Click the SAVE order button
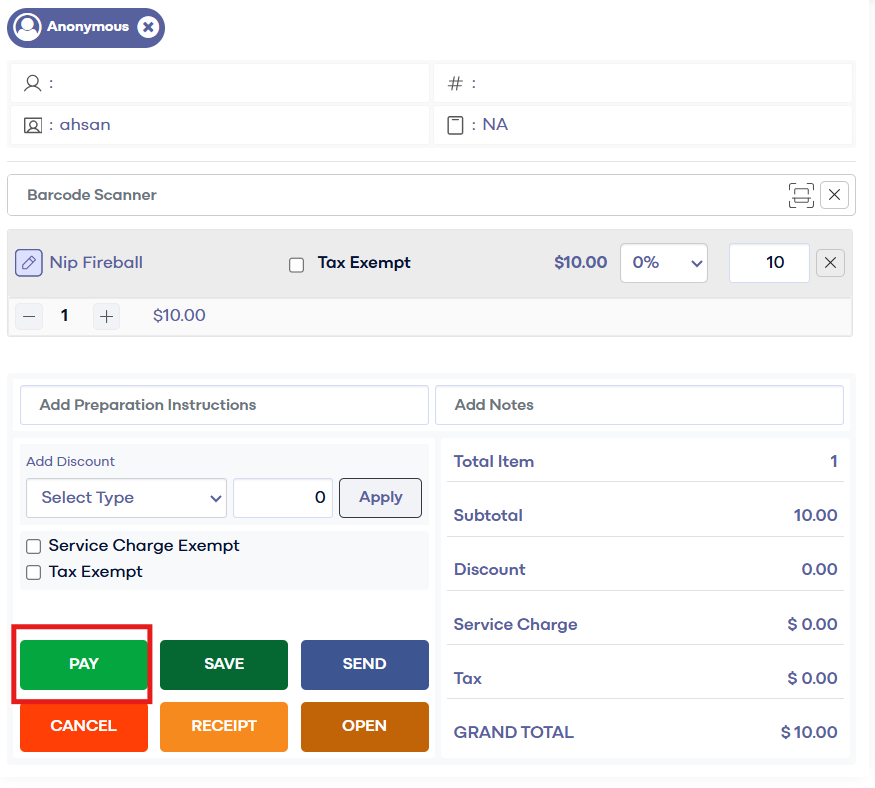The width and height of the screenshot is (875, 788). pos(224,664)
